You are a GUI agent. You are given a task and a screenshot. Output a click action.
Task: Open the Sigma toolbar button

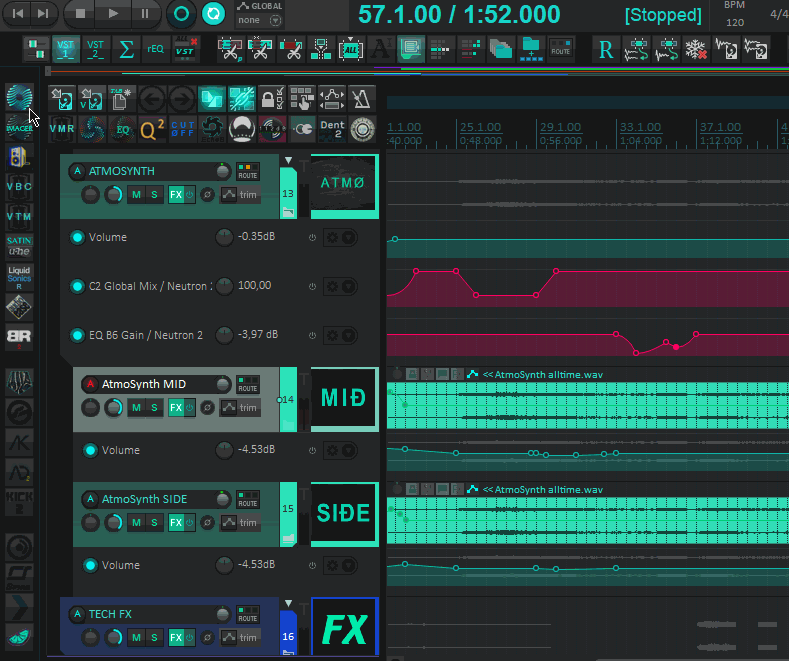tap(126, 48)
